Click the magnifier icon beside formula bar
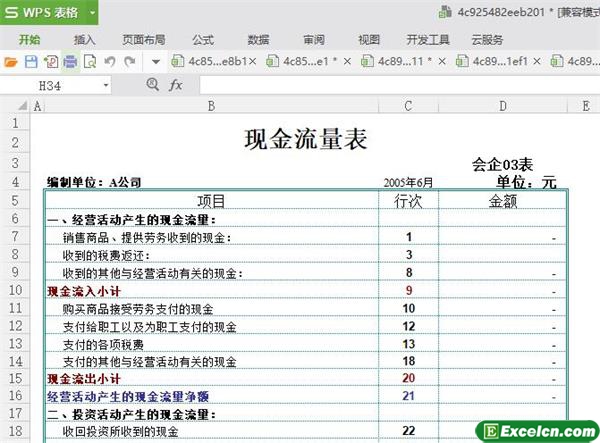The width and height of the screenshot is (600, 443). (151, 86)
